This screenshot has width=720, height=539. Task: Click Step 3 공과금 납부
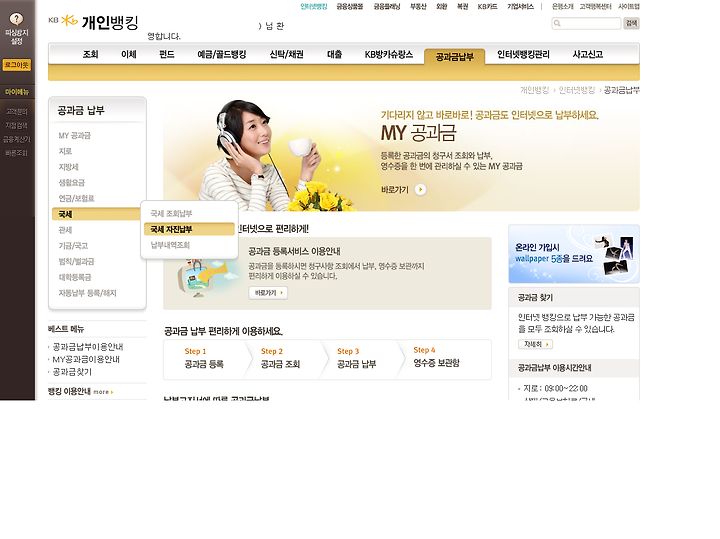point(356,359)
